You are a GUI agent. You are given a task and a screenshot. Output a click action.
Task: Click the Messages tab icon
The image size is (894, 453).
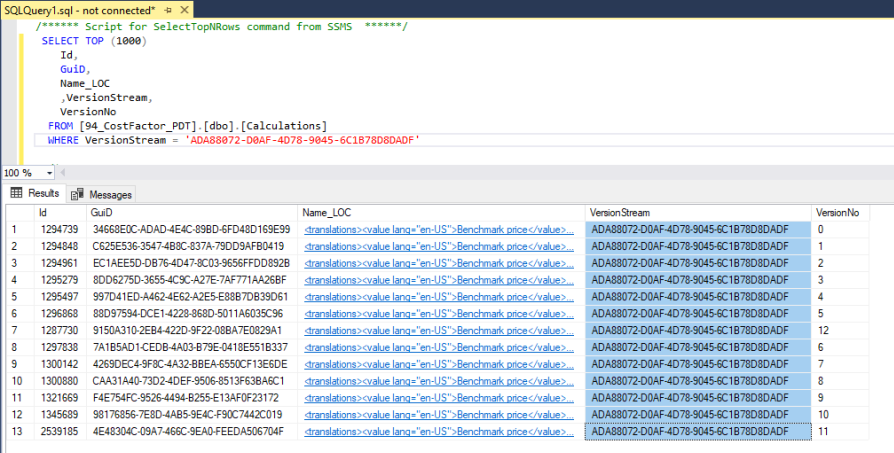tap(77, 194)
